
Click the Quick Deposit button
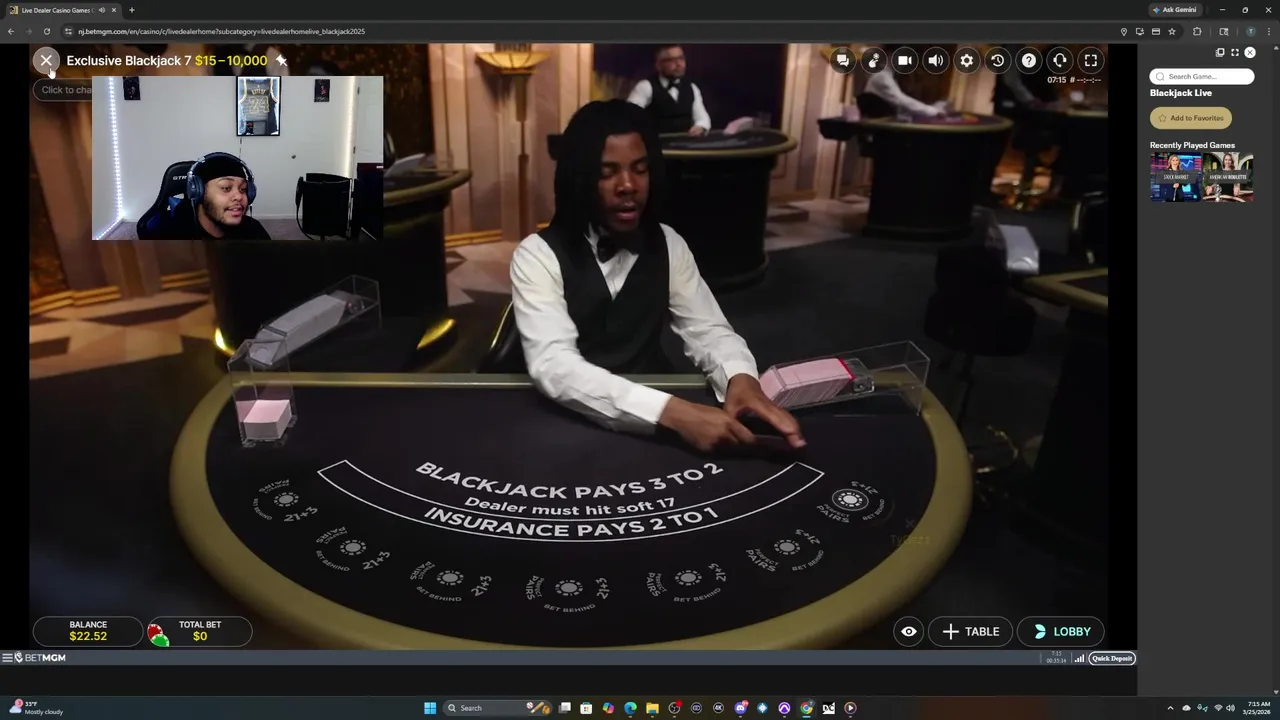[x=1112, y=658]
